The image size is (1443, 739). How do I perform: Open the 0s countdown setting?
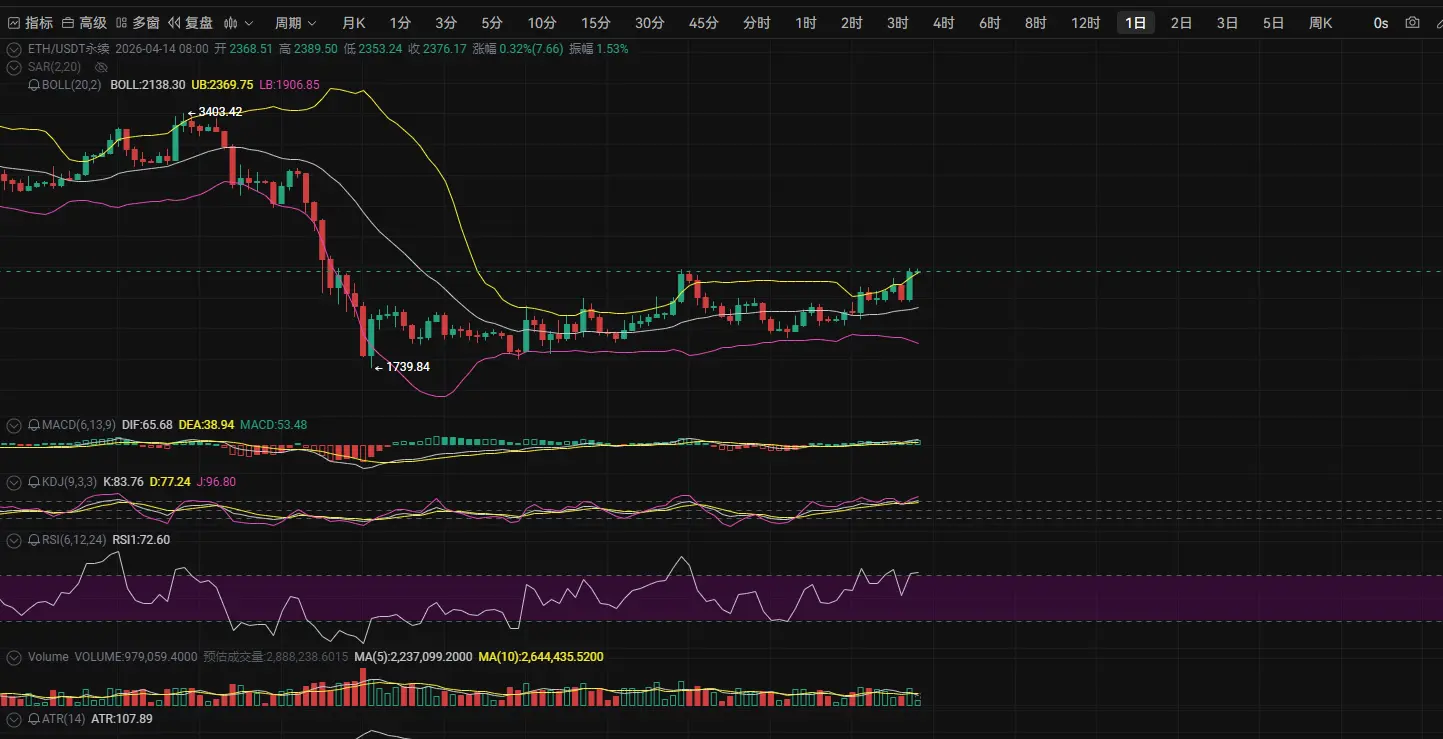click(x=1381, y=22)
